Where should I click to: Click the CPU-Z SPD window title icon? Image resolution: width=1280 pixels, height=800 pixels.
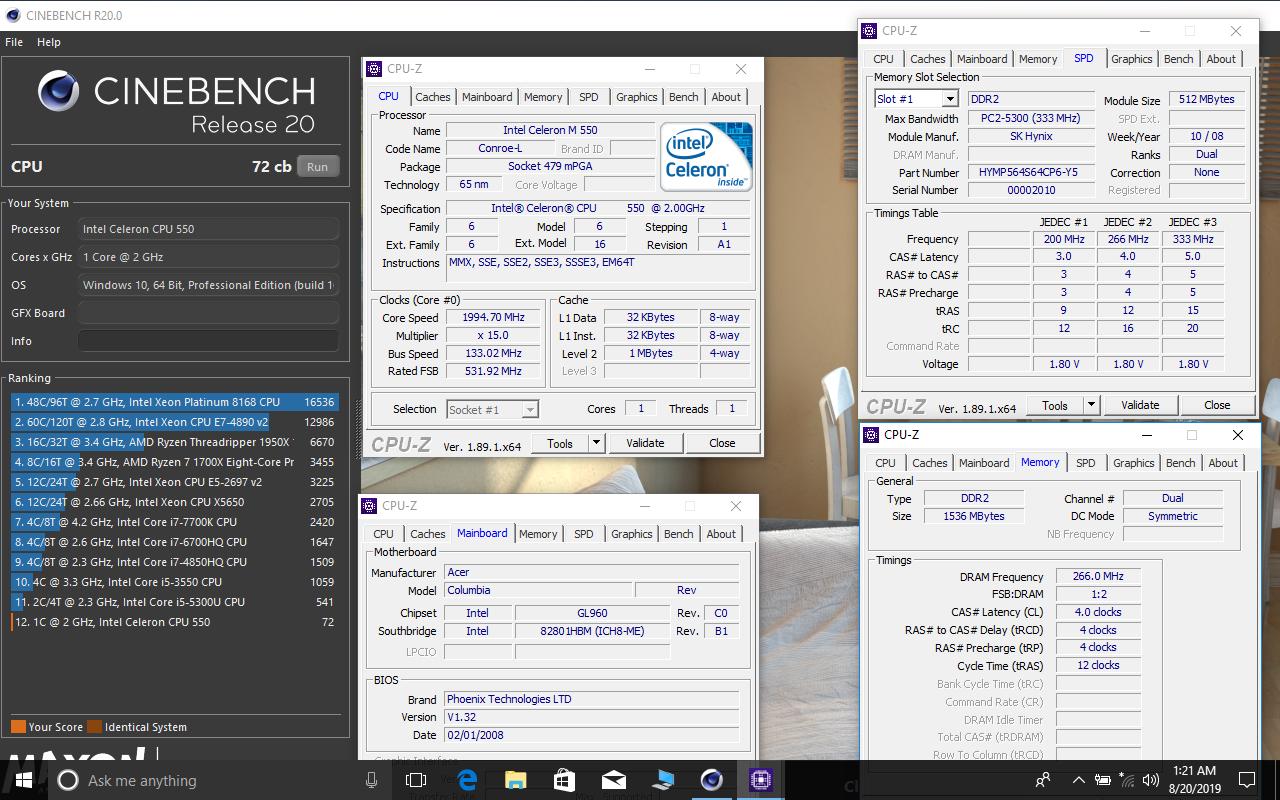tap(869, 31)
